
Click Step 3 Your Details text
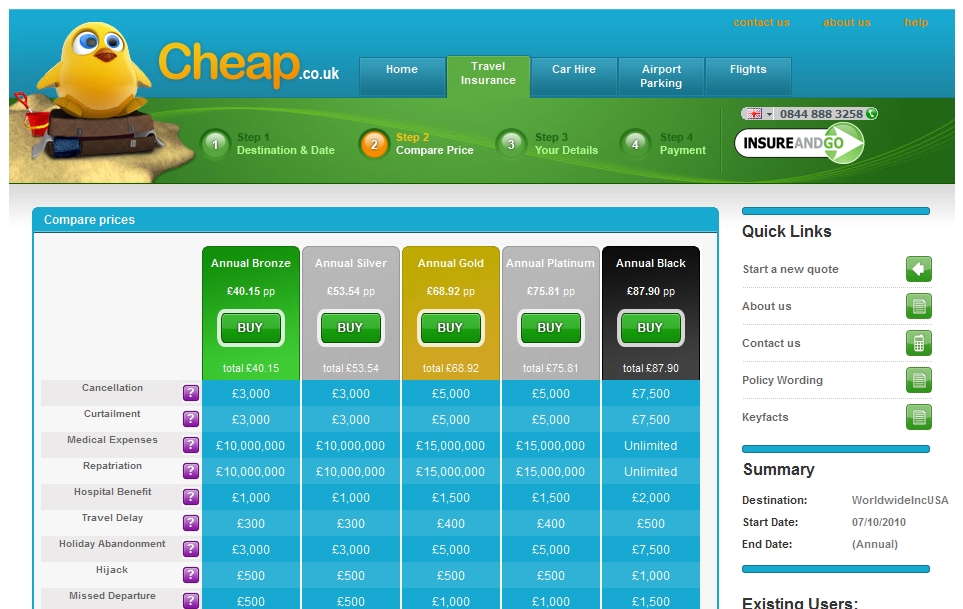(566, 144)
